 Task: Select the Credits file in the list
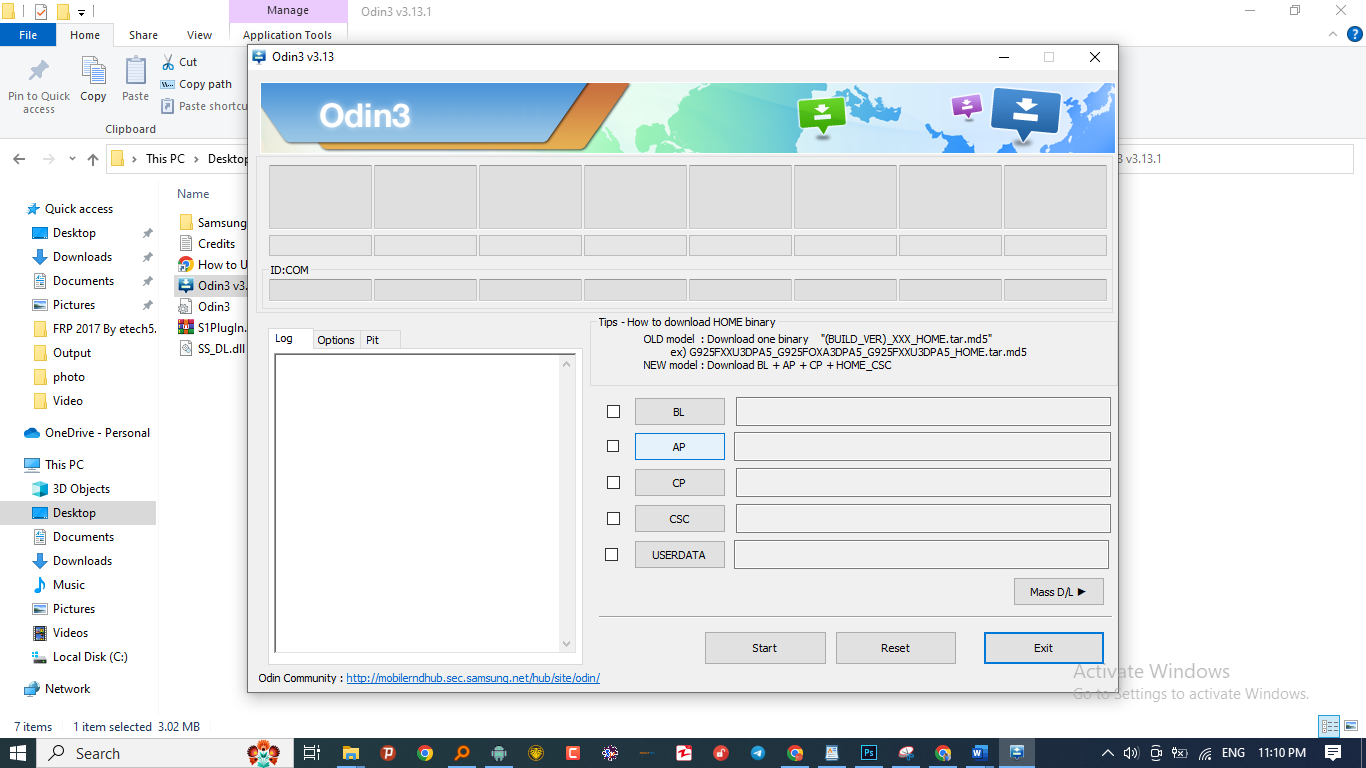(216, 243)
